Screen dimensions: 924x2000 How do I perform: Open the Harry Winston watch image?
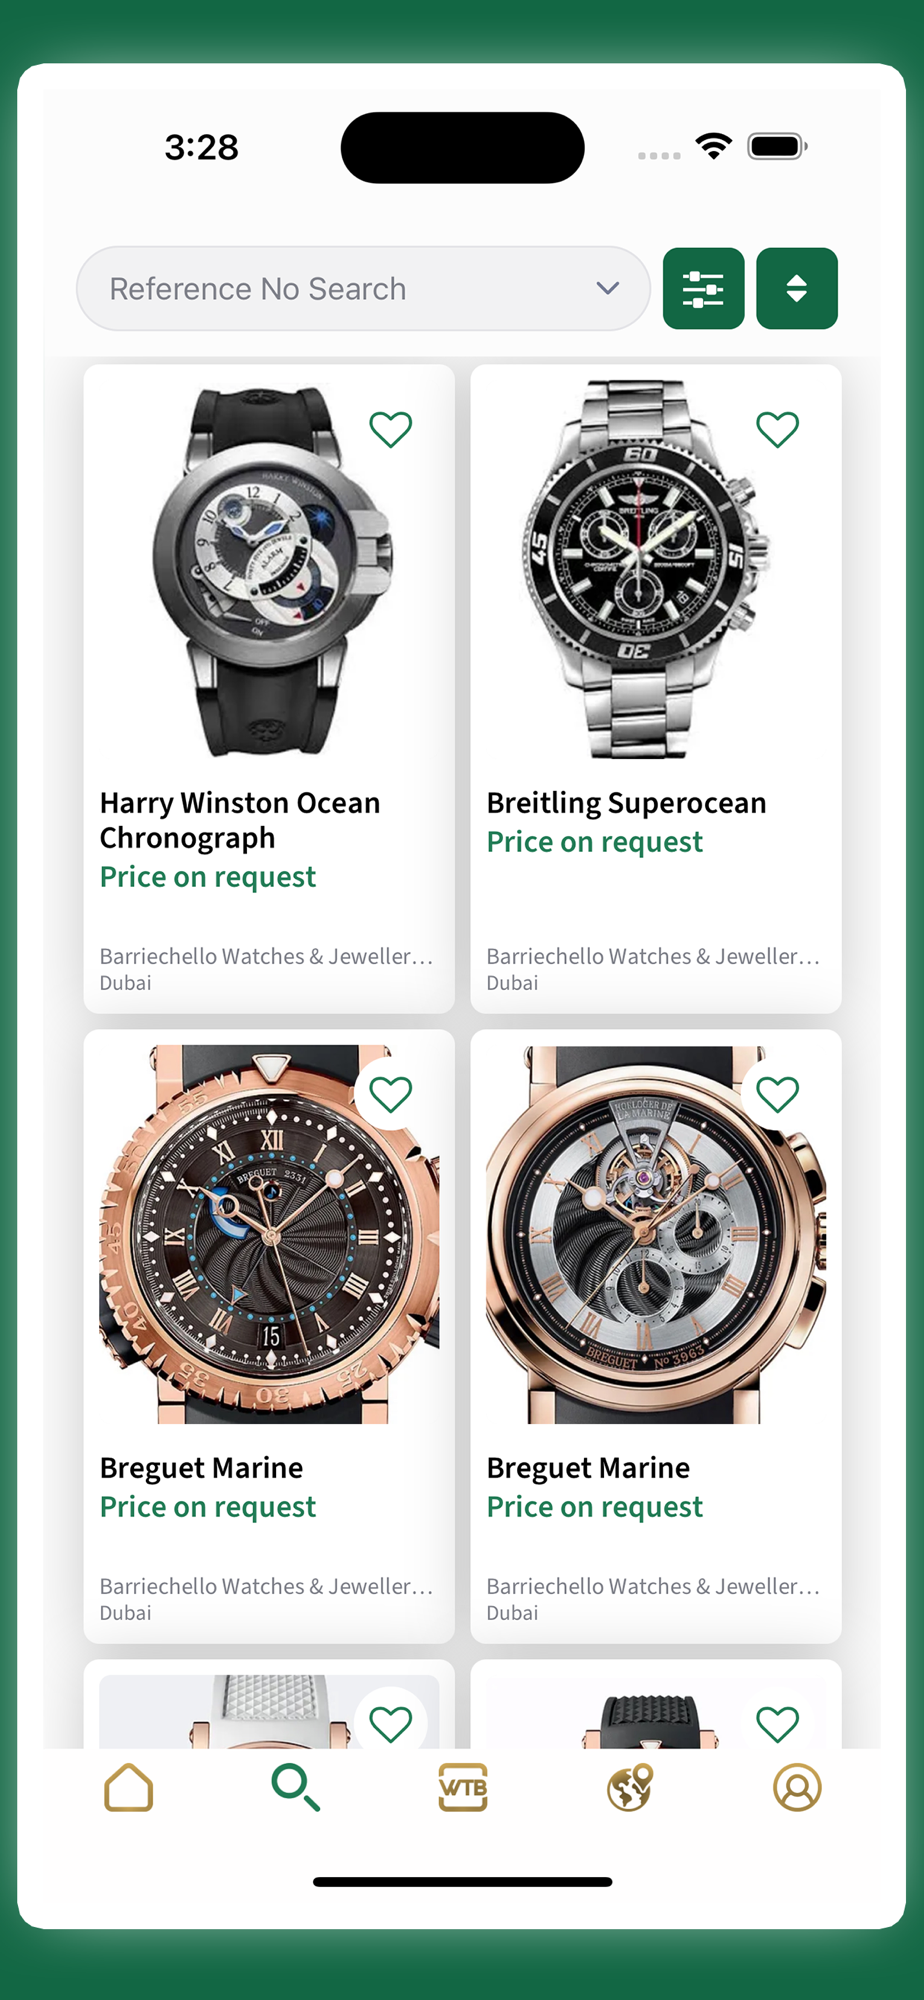pyautogui.click(x=269, y=569)
